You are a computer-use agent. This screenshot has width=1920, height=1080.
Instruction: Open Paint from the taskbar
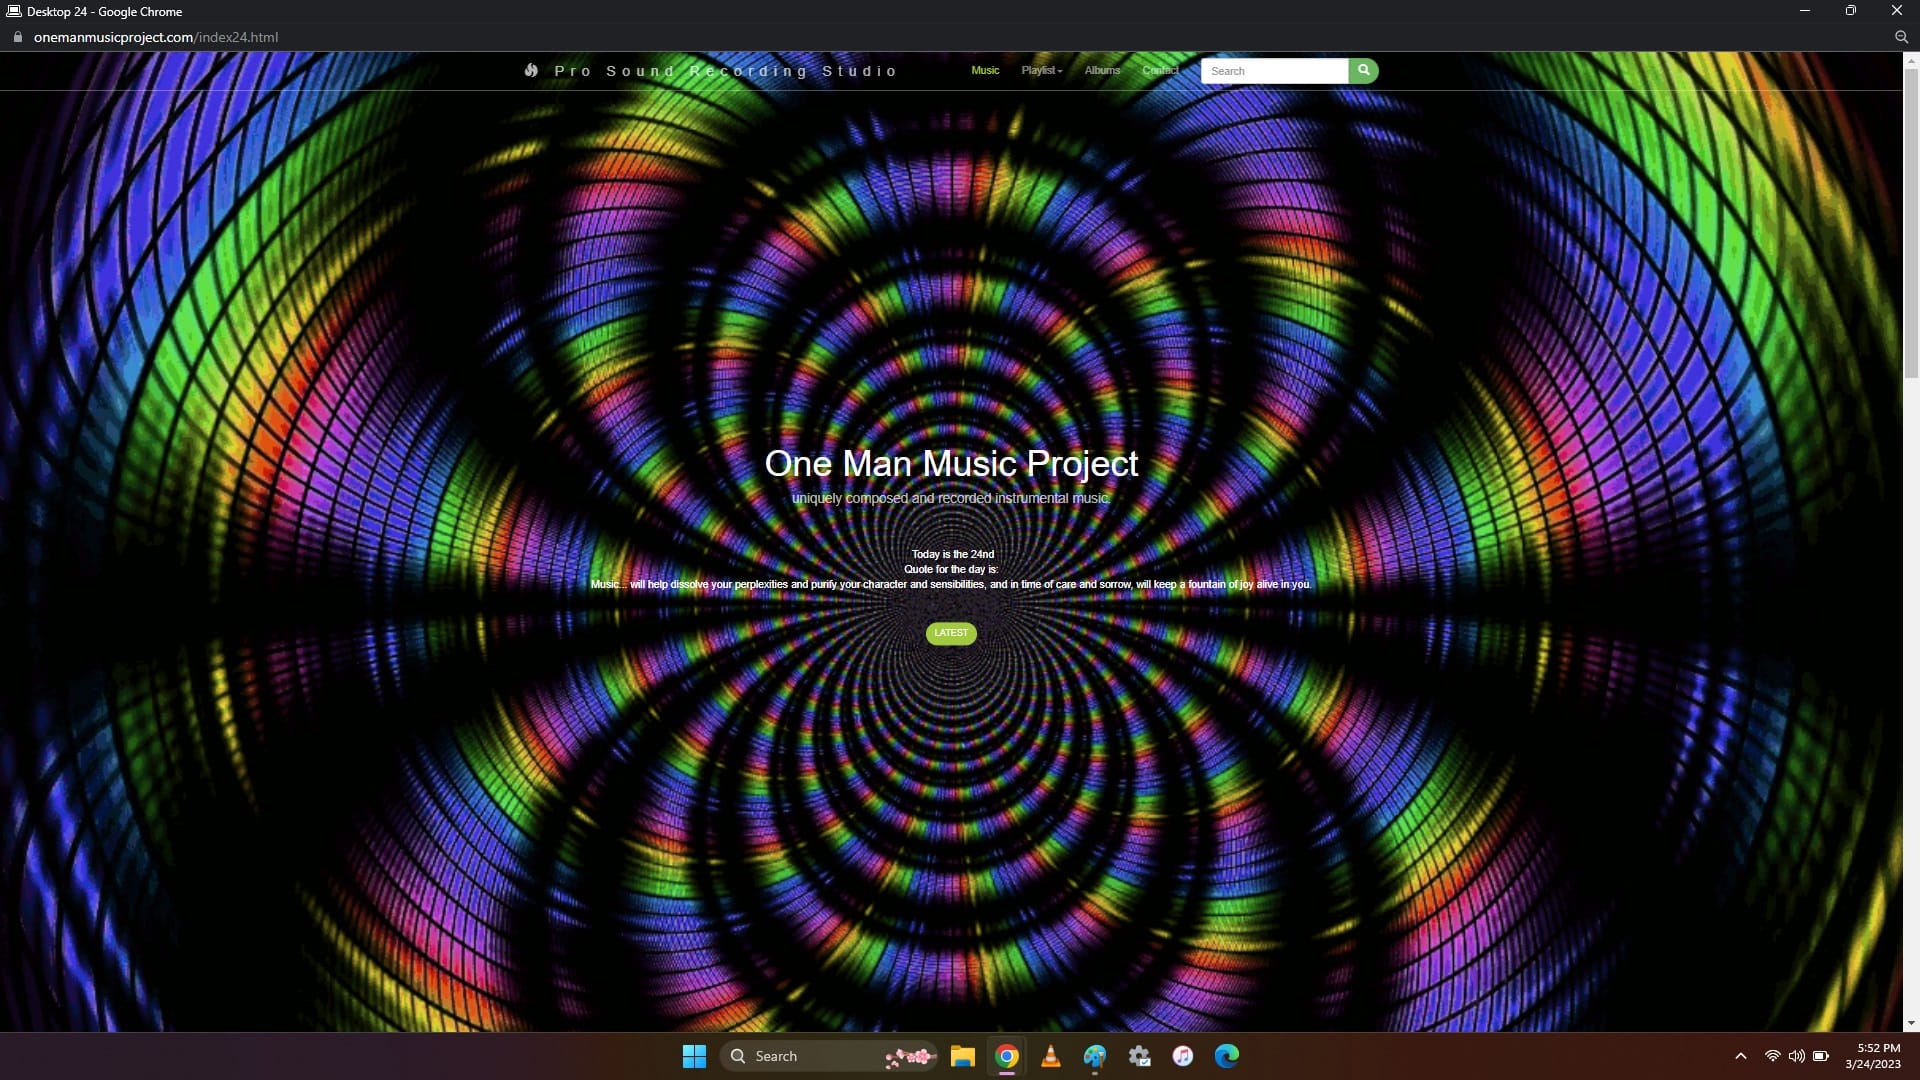tap(1095, 1056)
